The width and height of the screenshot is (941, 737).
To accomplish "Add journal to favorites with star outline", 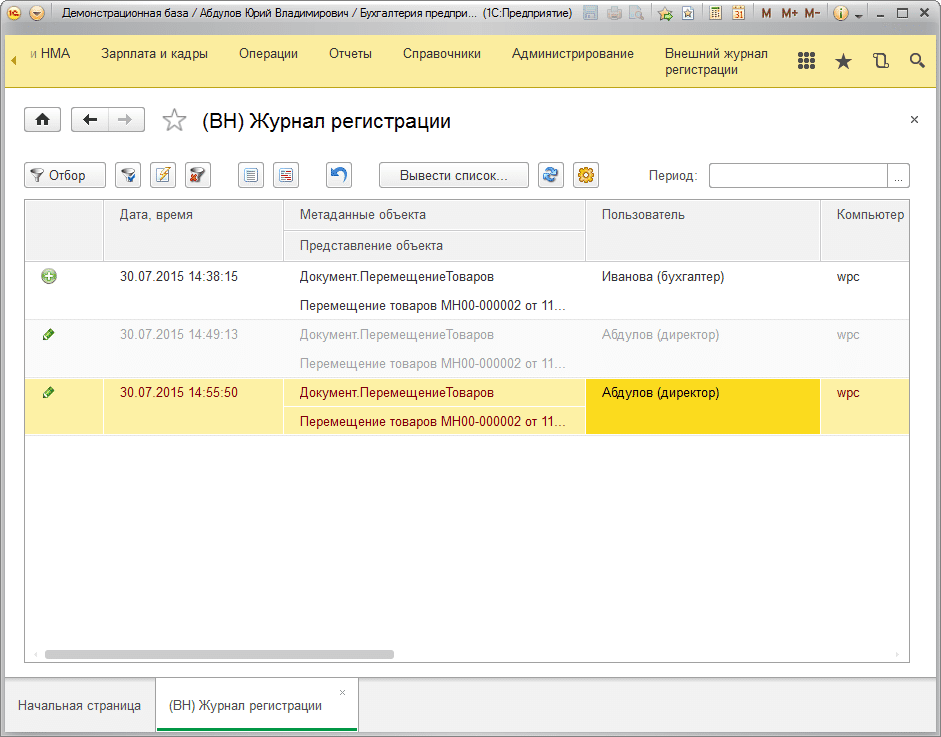I will (174, 121).
